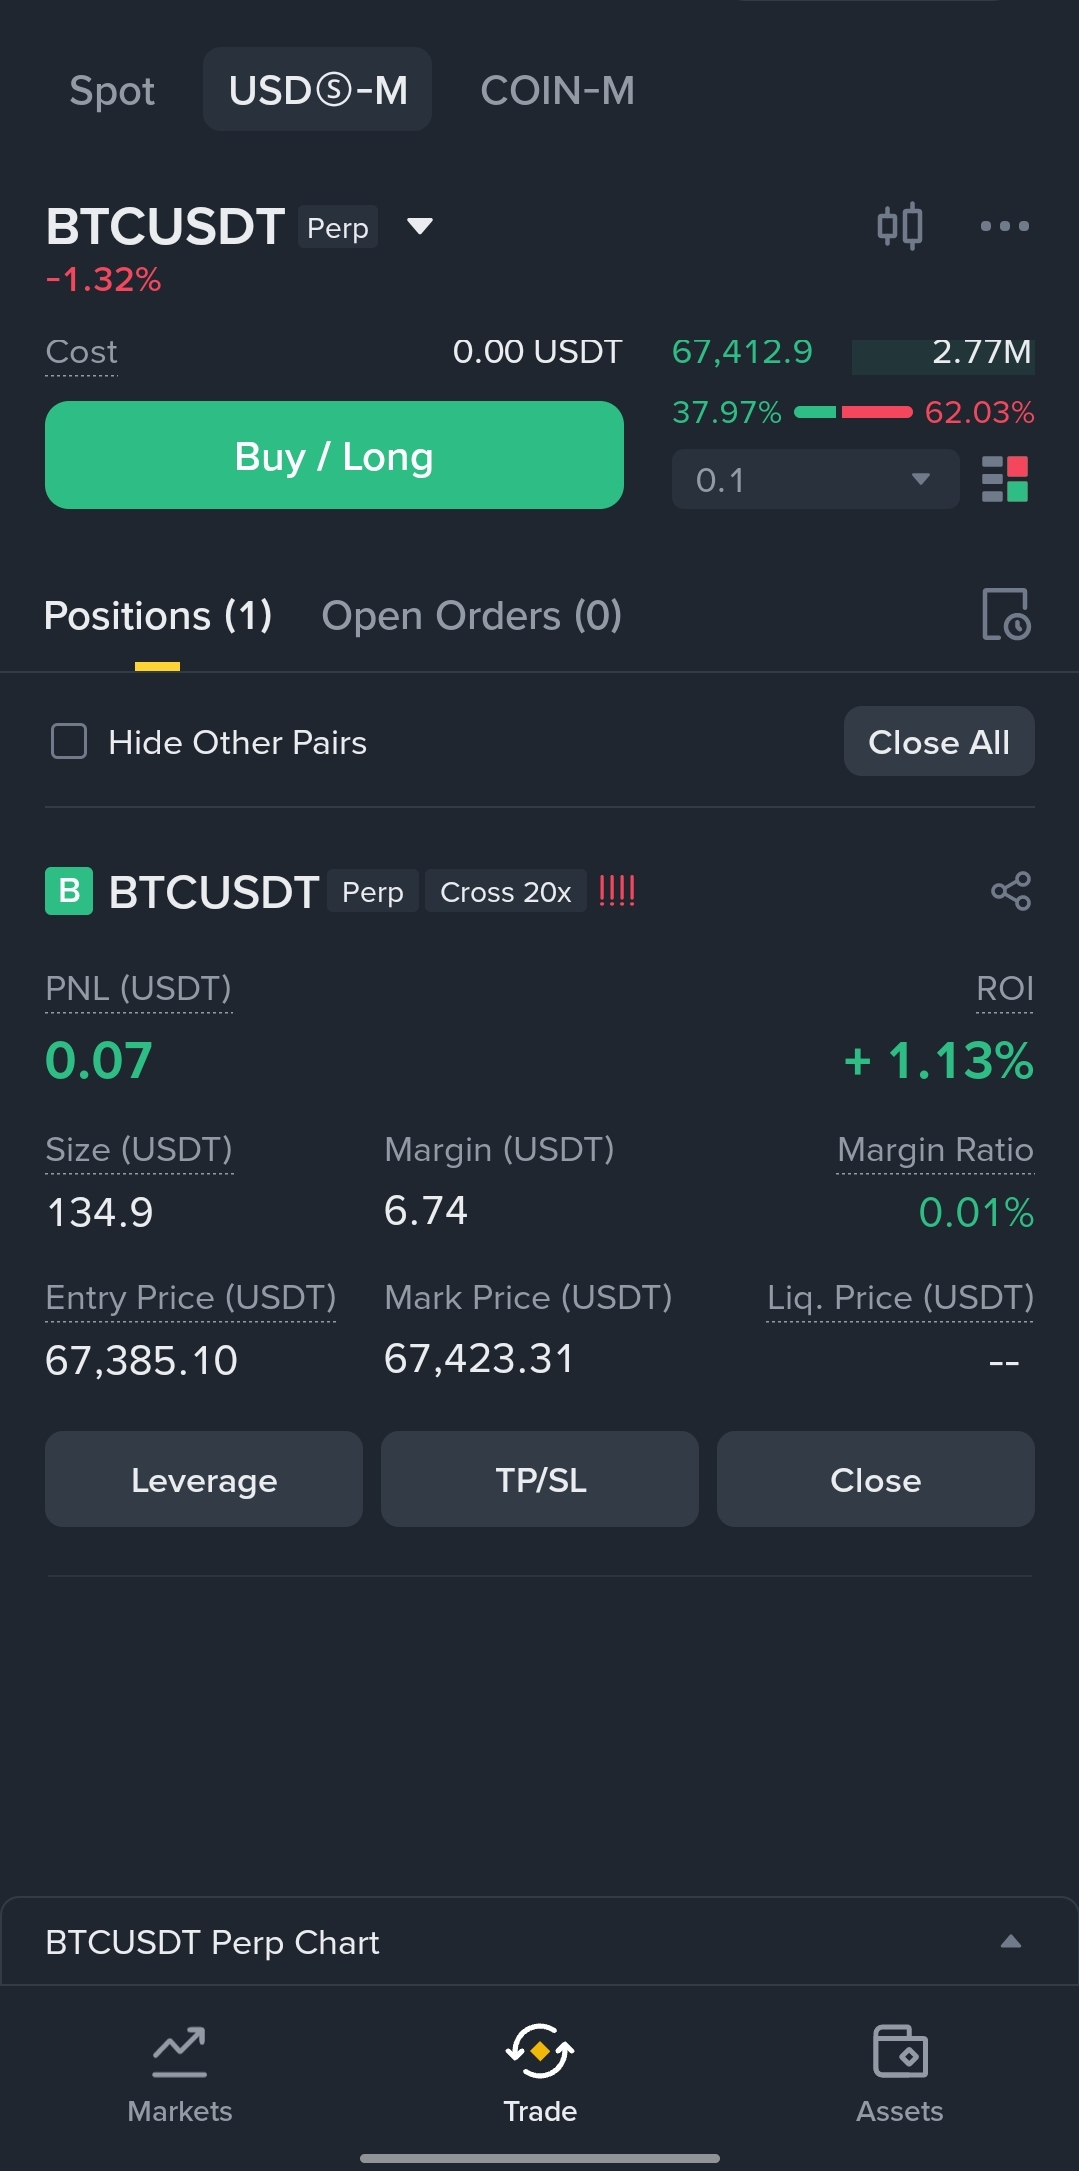
Task: Open the BTCUSDT pair selector arrow
Action: tap(420, 227)
